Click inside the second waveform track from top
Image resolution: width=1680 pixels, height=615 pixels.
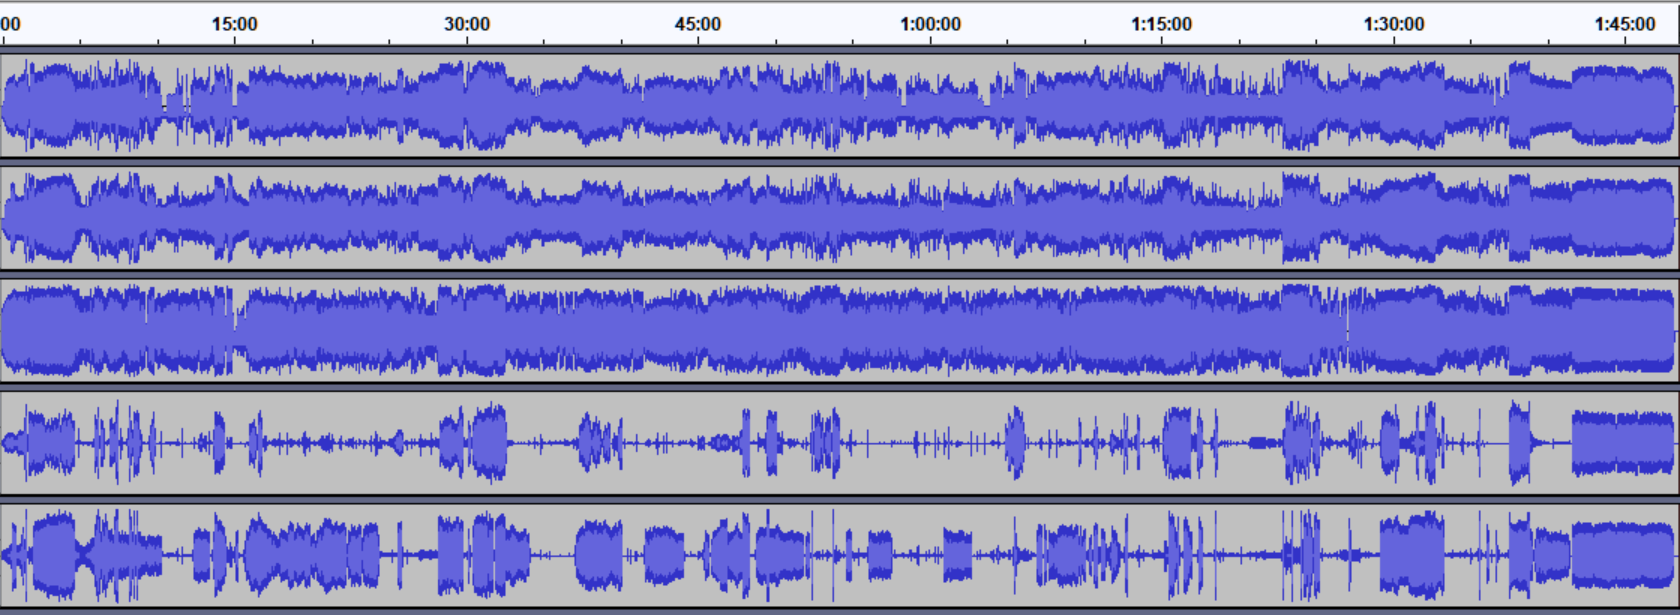click(x=838, y=218)
